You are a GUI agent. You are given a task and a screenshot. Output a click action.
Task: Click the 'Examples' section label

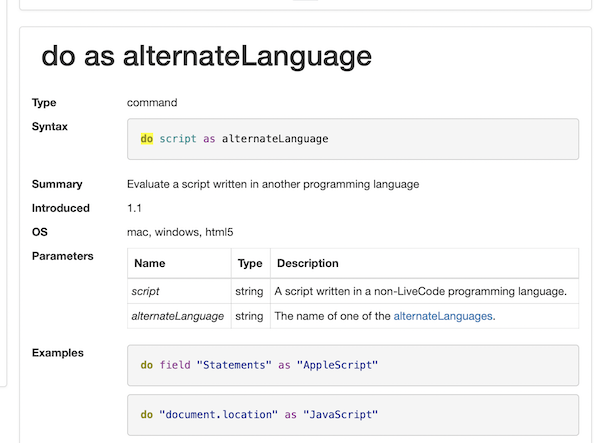(58, 353)
